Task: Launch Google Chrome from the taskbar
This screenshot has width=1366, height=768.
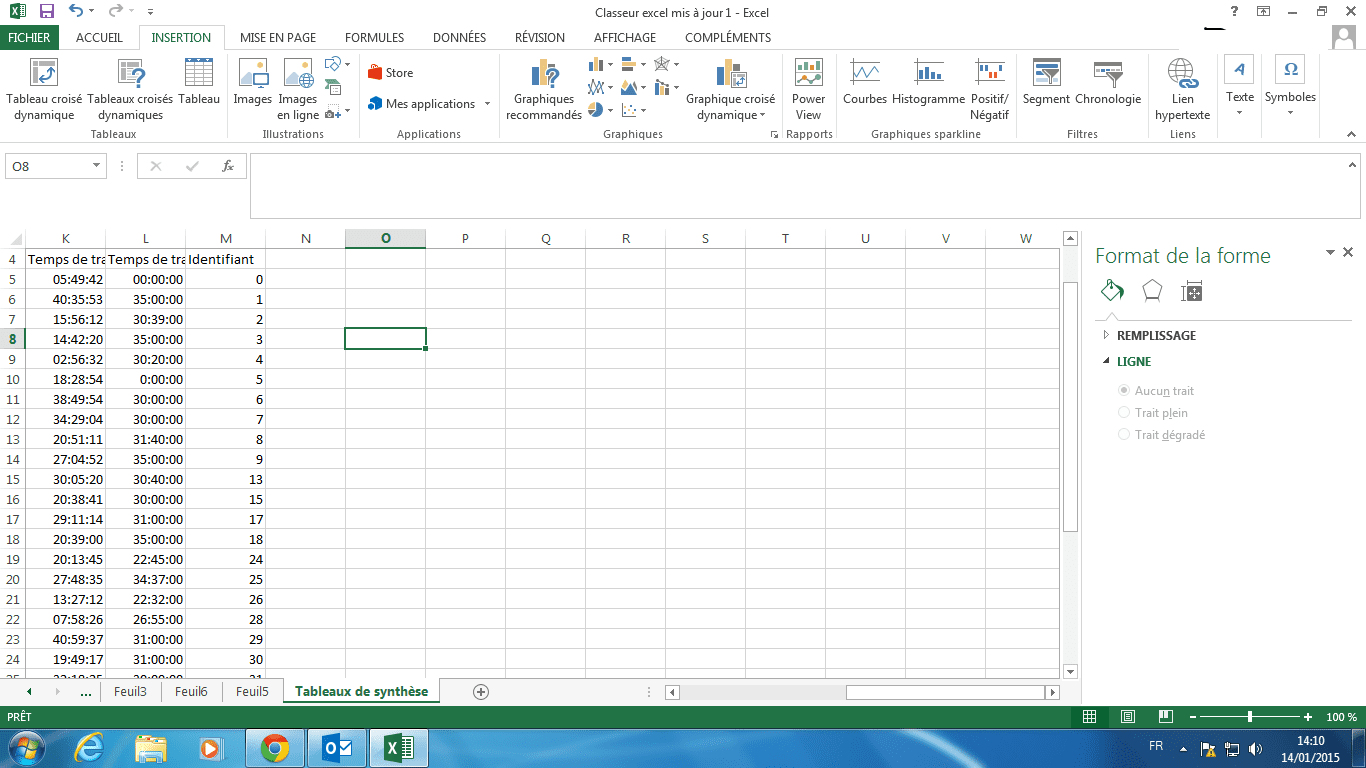Action: click(275, 747)
